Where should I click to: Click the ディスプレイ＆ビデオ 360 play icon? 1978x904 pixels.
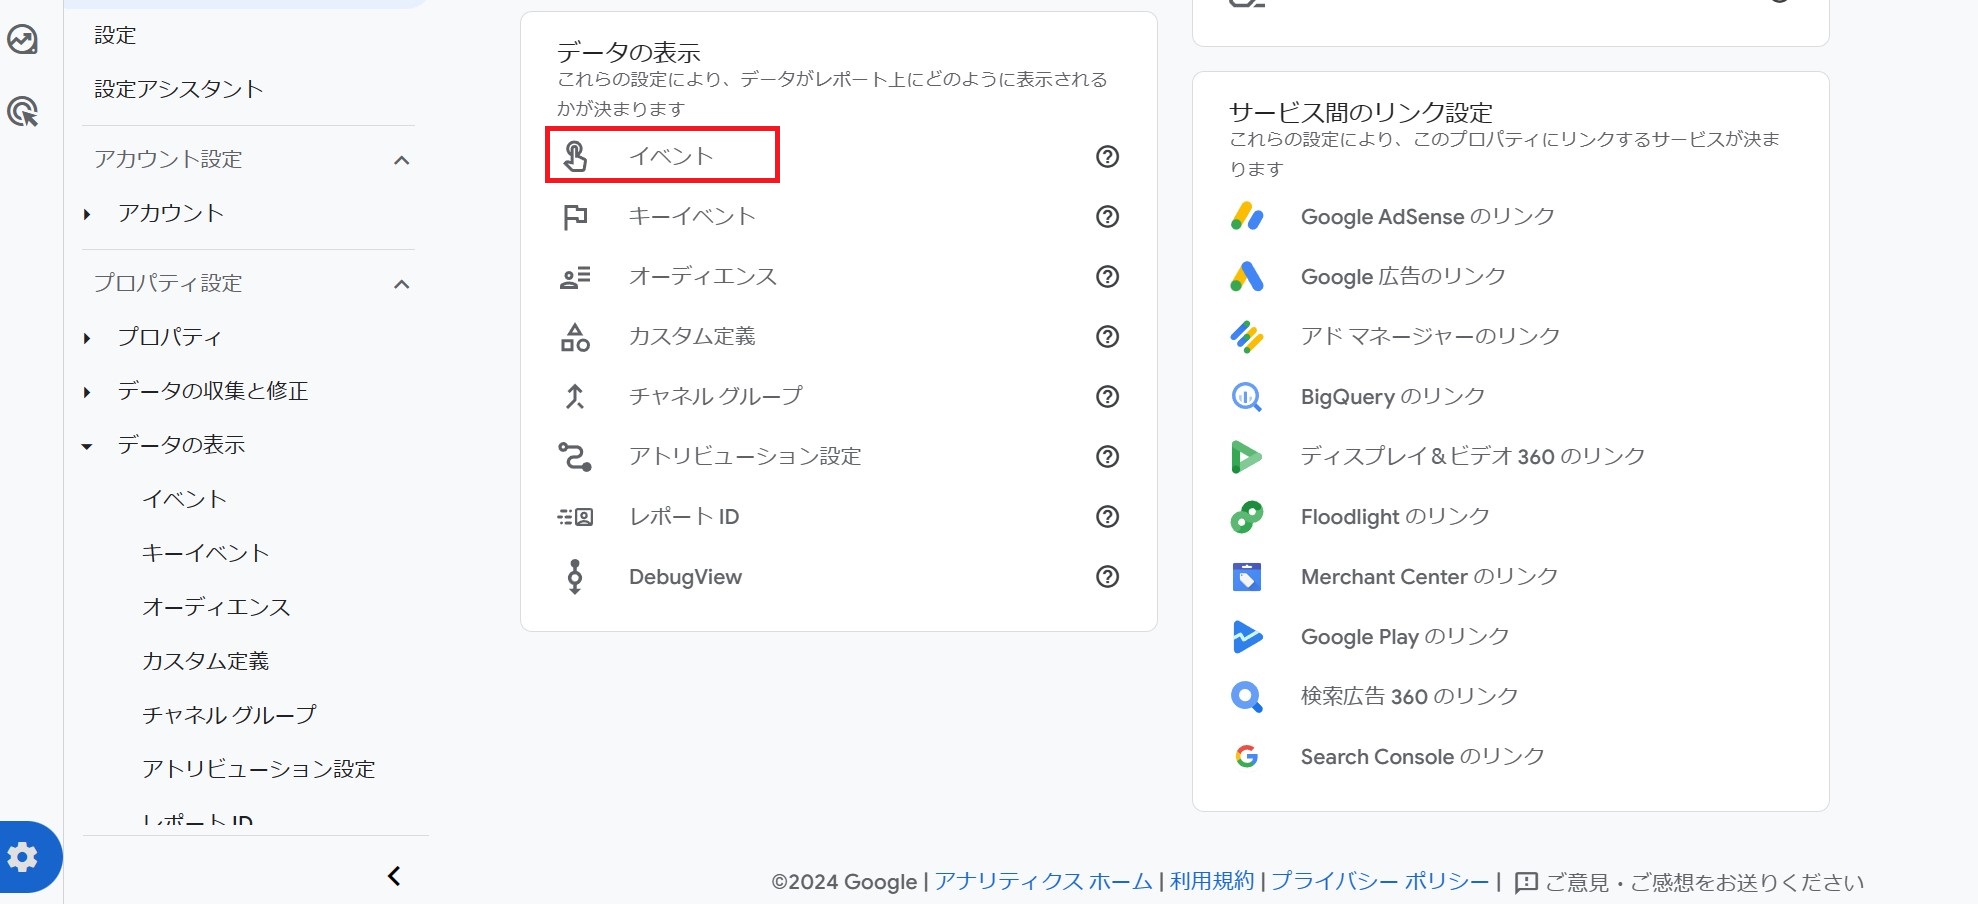tap(1247, 456)
